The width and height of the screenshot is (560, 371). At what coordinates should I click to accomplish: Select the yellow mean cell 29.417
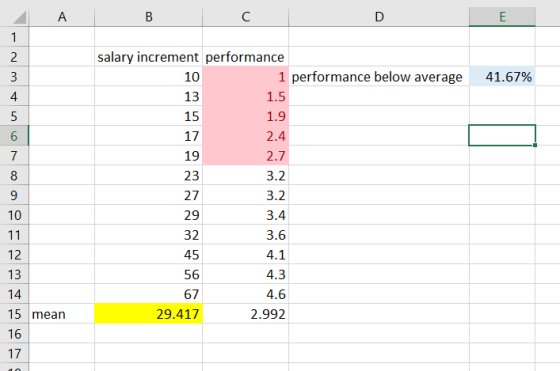click(x=149, y=314)
